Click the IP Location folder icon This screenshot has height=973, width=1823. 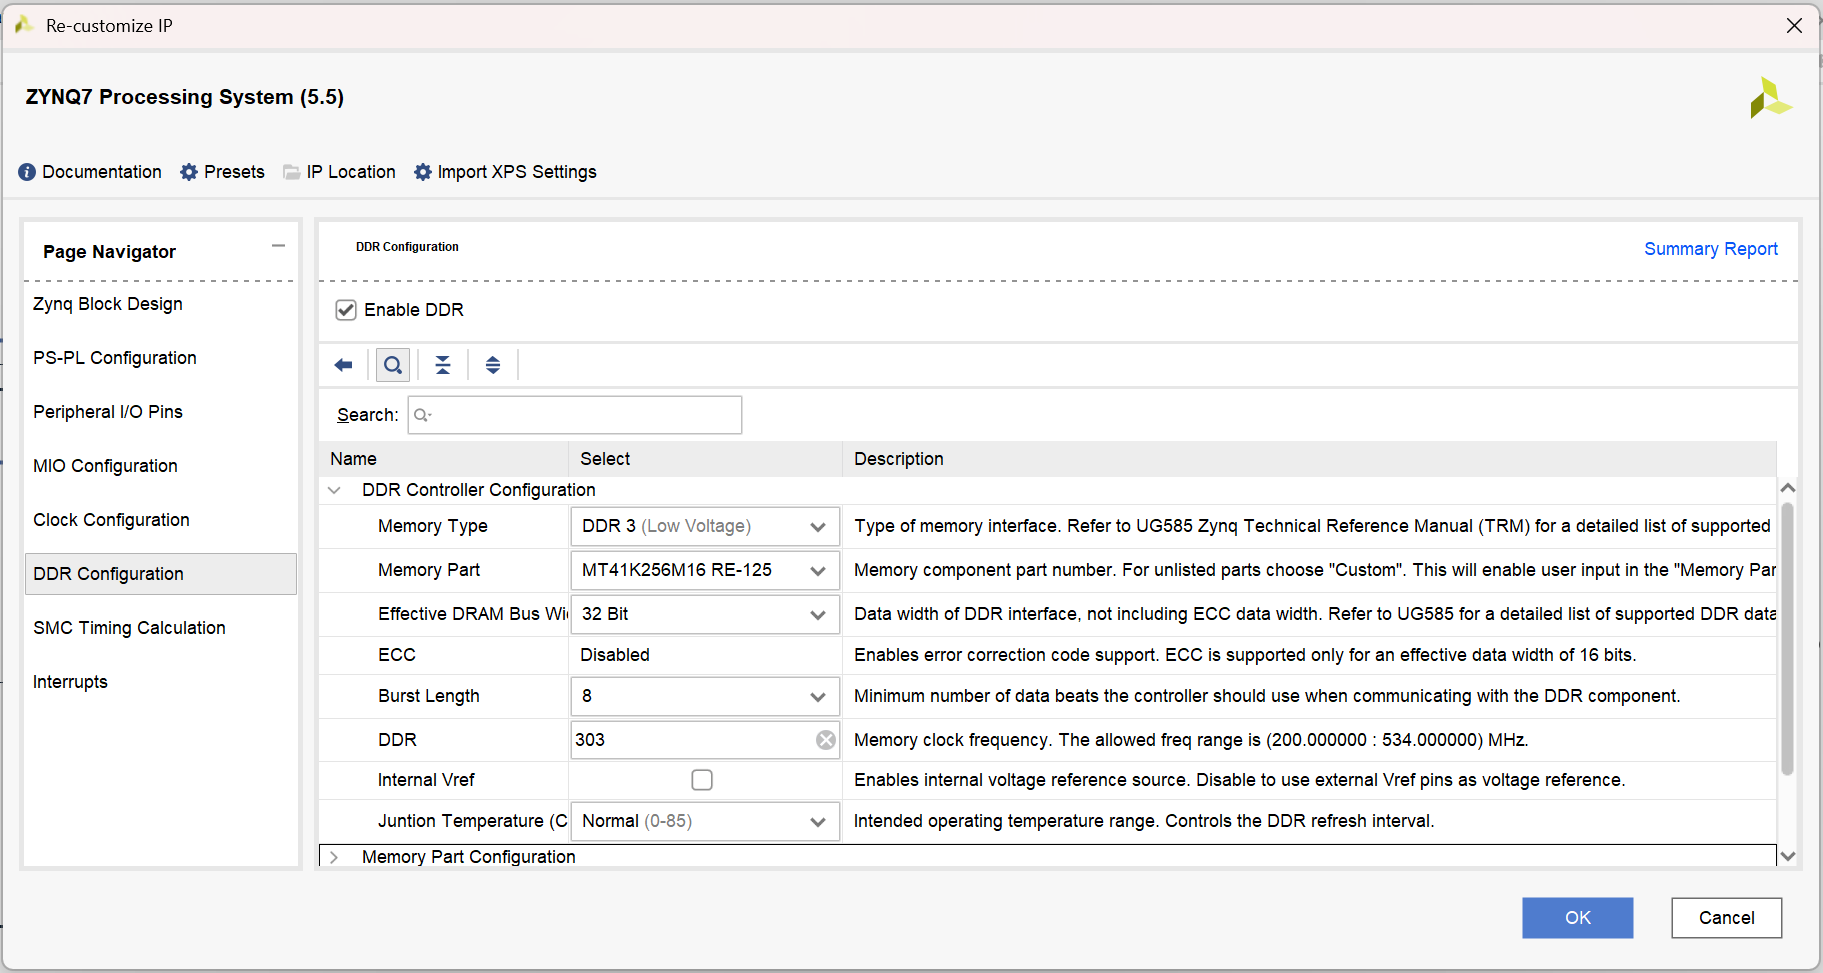coord(292,172)
